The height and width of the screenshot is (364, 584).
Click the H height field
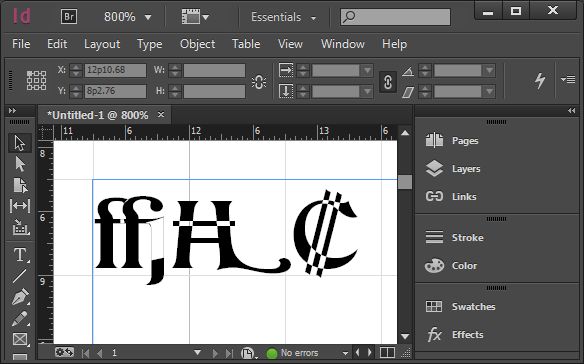pos(214,91)
